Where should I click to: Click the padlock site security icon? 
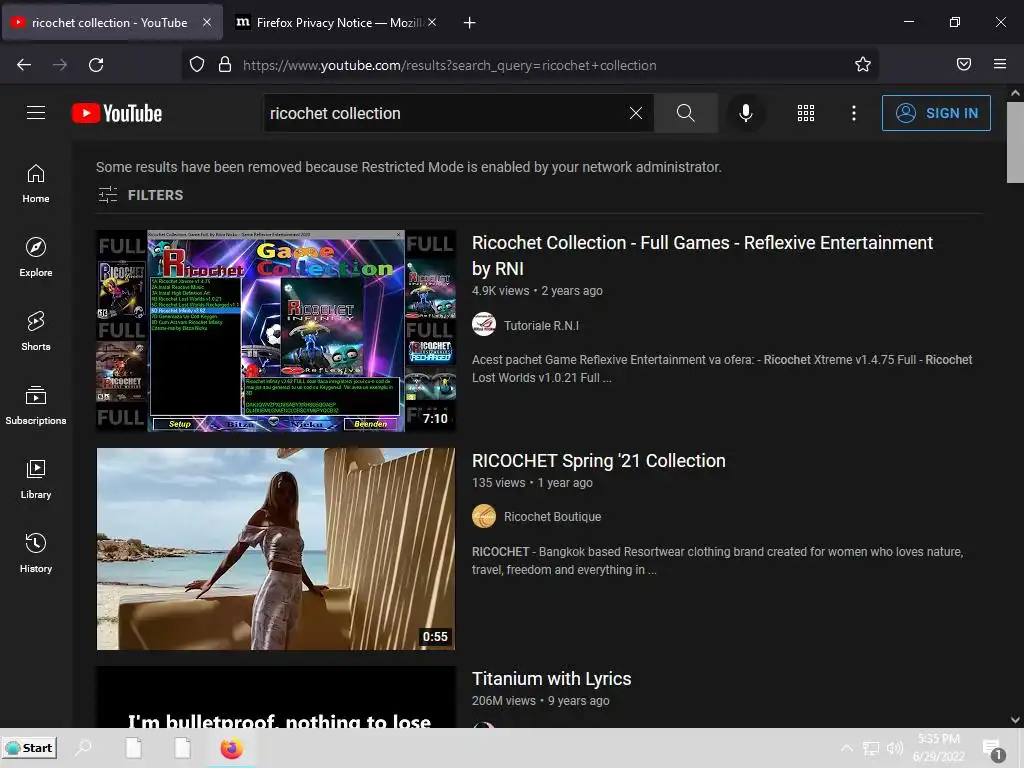pyautogui.click(x=225, y=65)
